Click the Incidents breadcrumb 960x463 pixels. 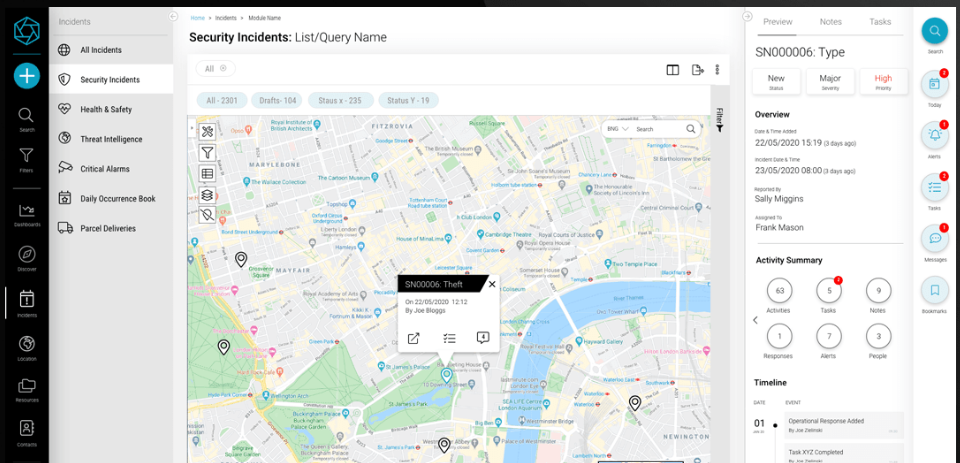click(226, 18)
